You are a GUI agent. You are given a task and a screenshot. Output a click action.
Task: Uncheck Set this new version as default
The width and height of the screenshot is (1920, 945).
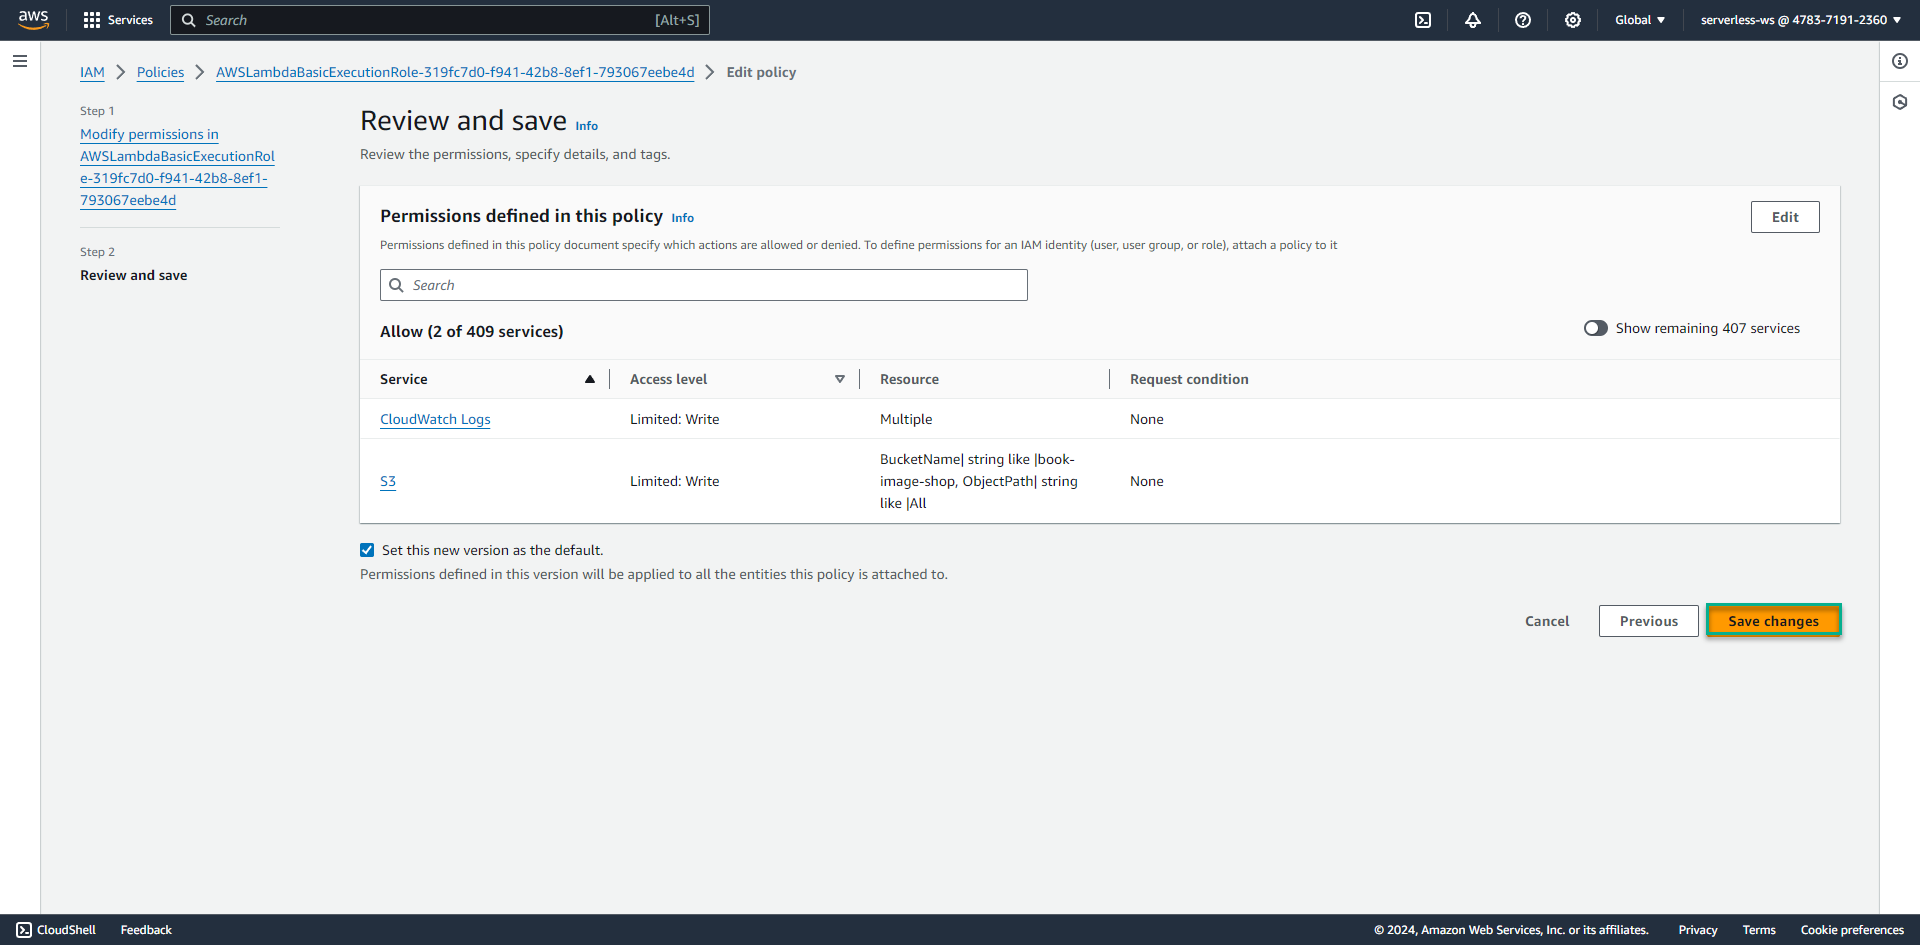367,550
